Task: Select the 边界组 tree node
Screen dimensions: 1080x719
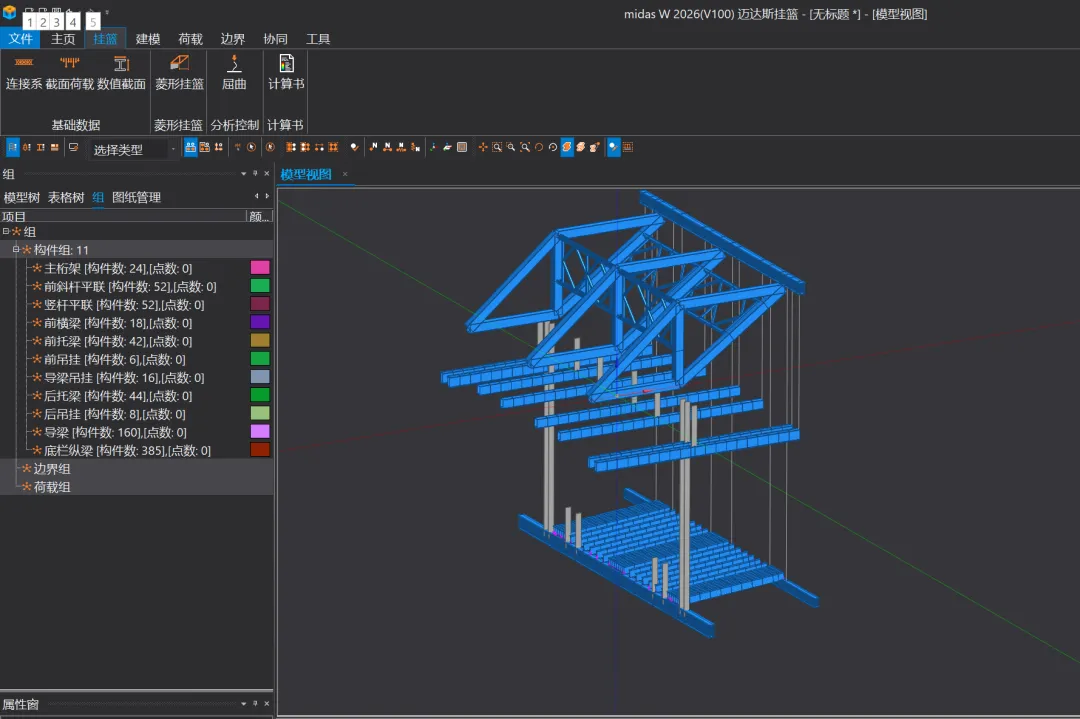Action: pos(52,469)
